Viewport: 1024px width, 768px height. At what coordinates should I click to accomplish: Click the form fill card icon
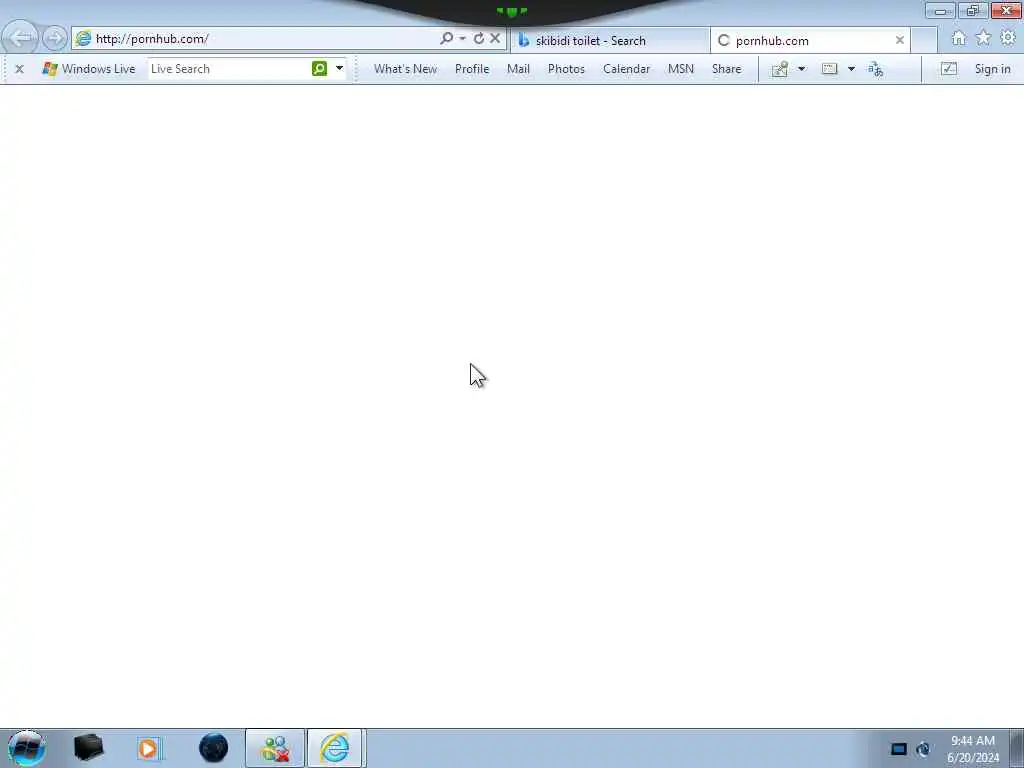point(829,69)
